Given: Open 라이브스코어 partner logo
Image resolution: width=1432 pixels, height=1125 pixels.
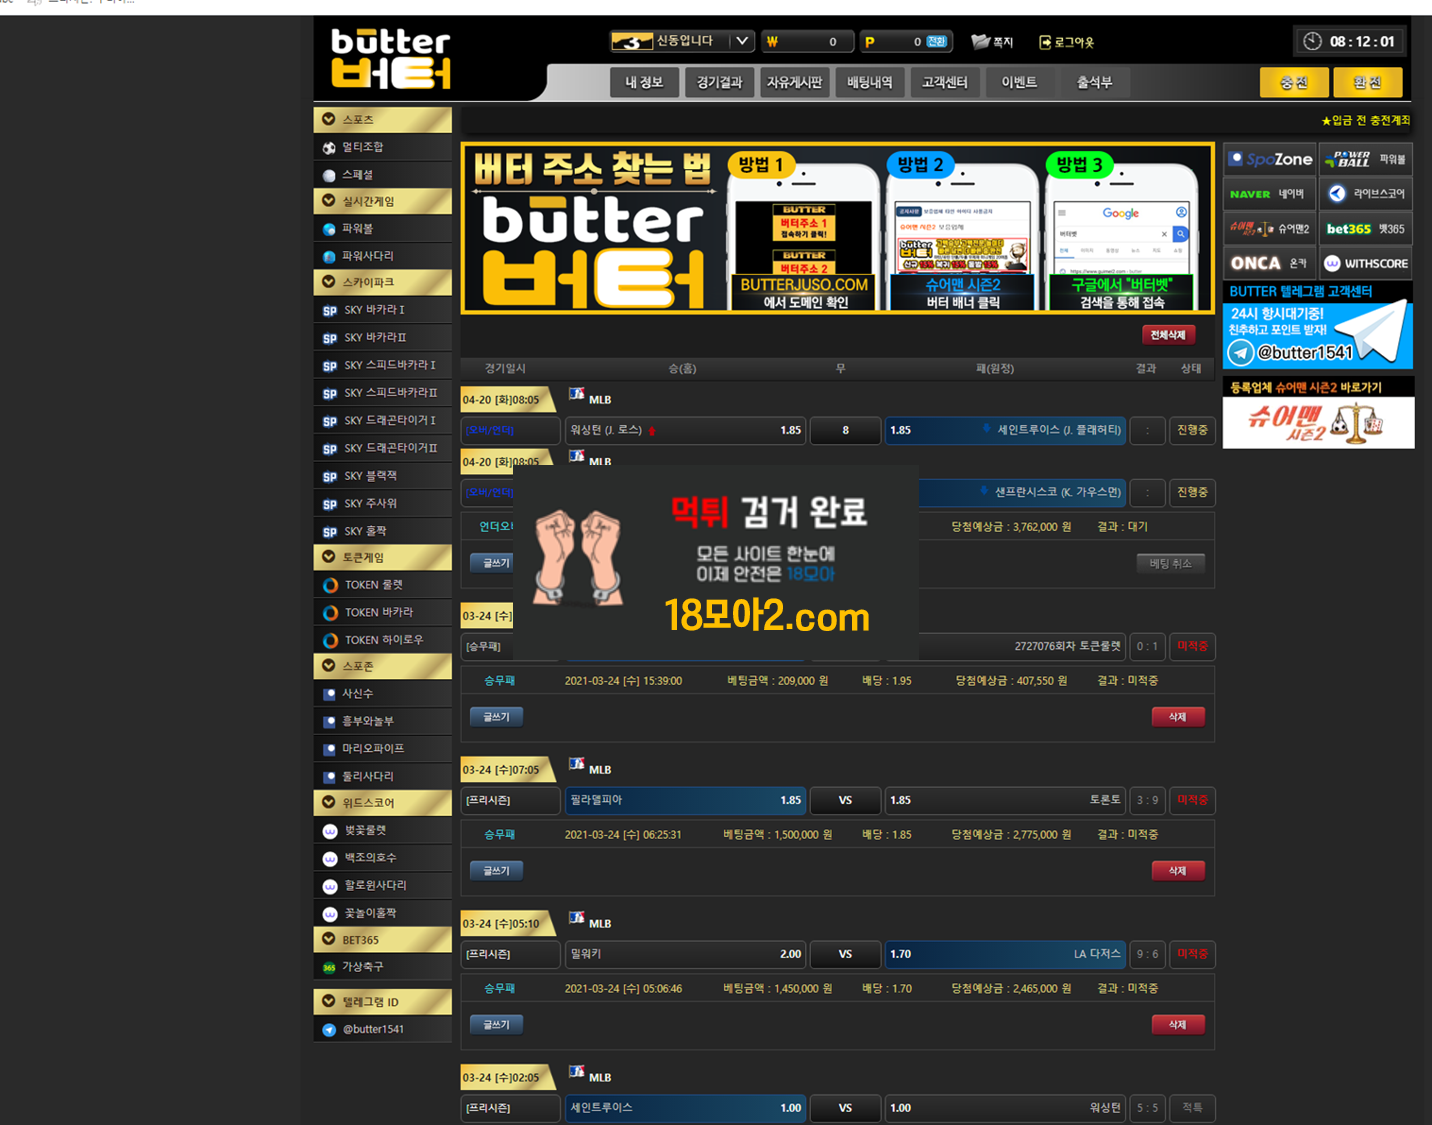Looking at the screenshot, I should pos(1366,194).
